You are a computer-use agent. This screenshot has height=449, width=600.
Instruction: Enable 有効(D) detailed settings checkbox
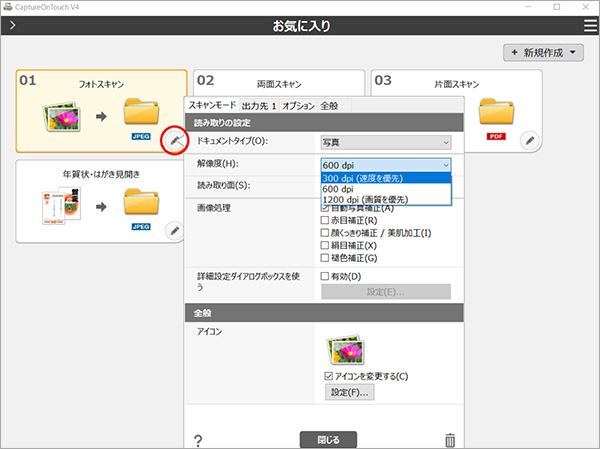(x=325, y=275)
